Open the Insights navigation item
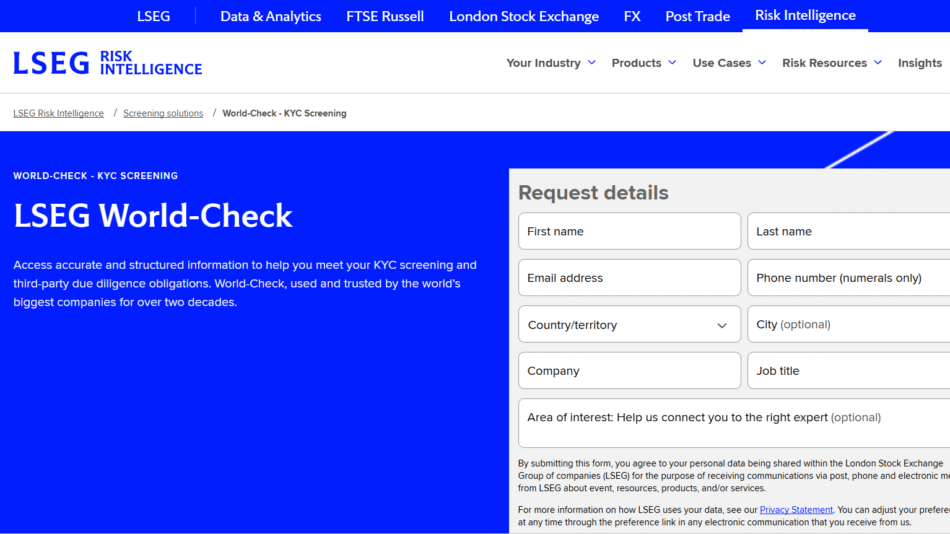Image resolution: width=950 pixels, height=534 pixels. click(x=919, y=63)
